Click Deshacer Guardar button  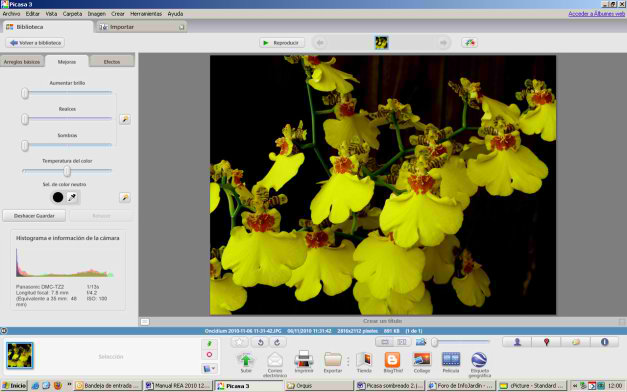(34, 216)
